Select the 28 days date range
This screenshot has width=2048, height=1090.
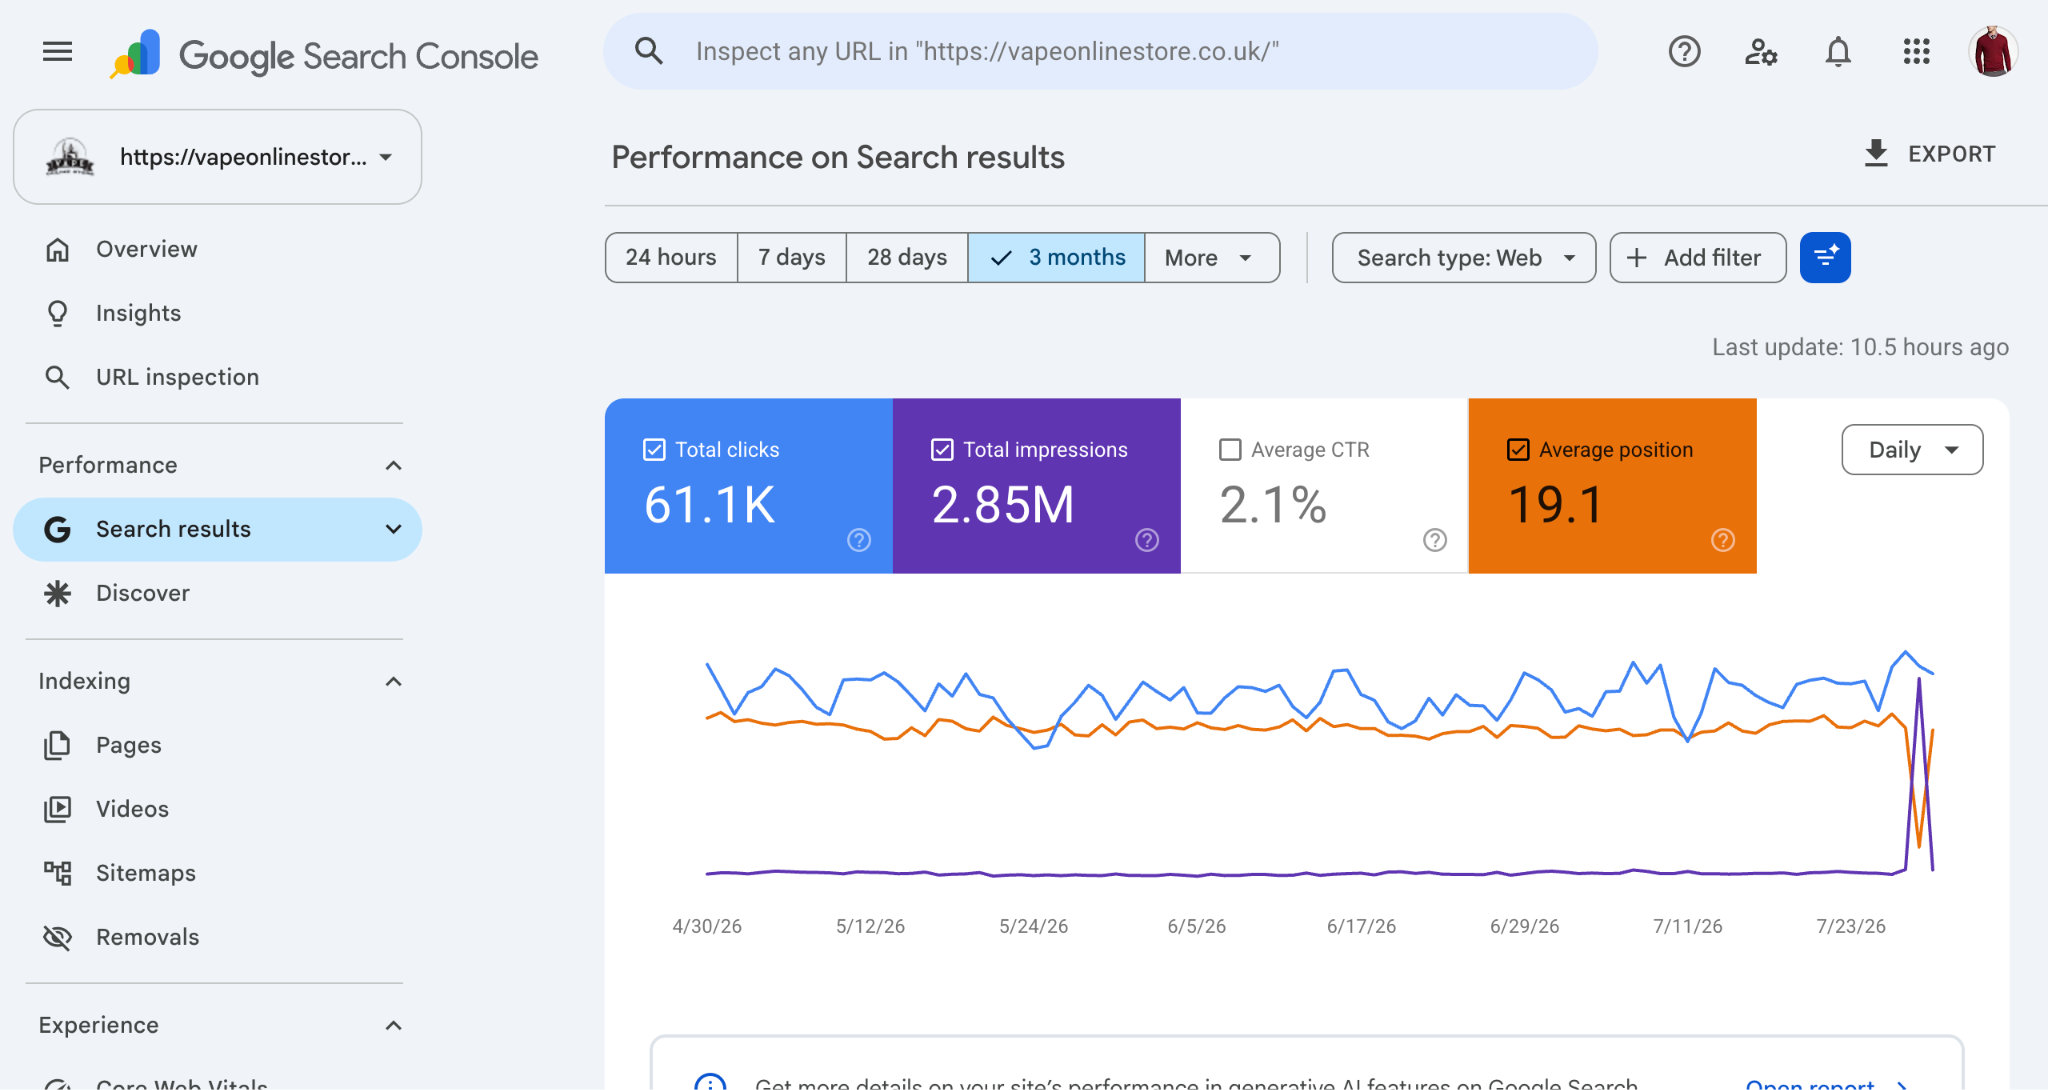pyautogui.click(x=907, y=258)
